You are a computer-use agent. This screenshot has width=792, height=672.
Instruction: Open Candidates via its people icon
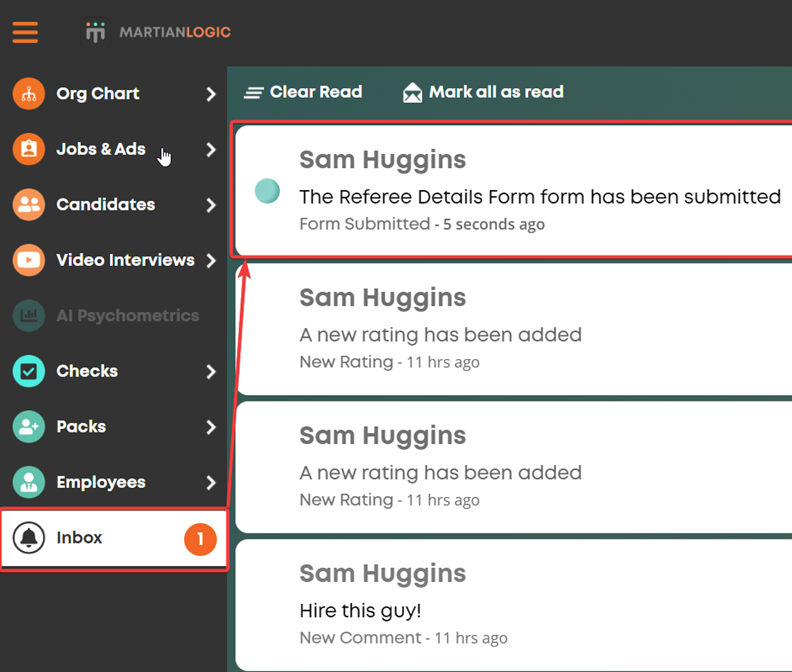point(29,205)
